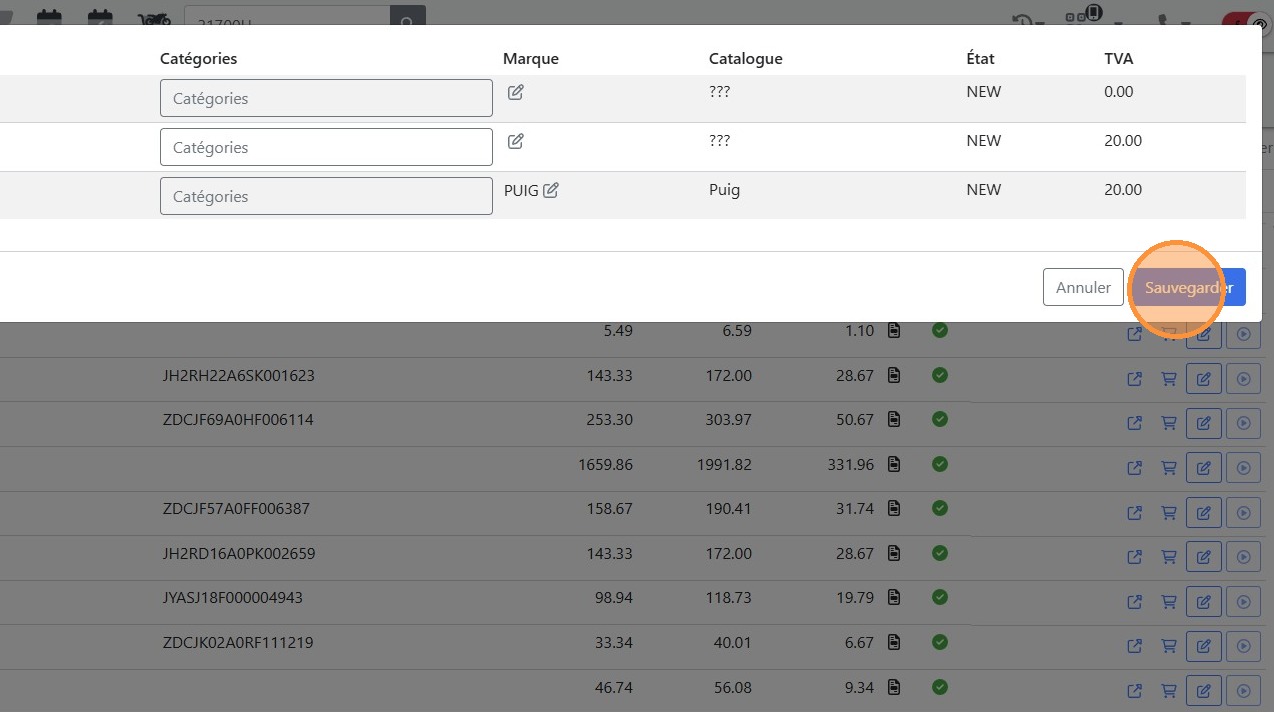Viewport: 1274px width, 712px height.
Task: Edit the row with total 1991.82
Action: 1204,468
